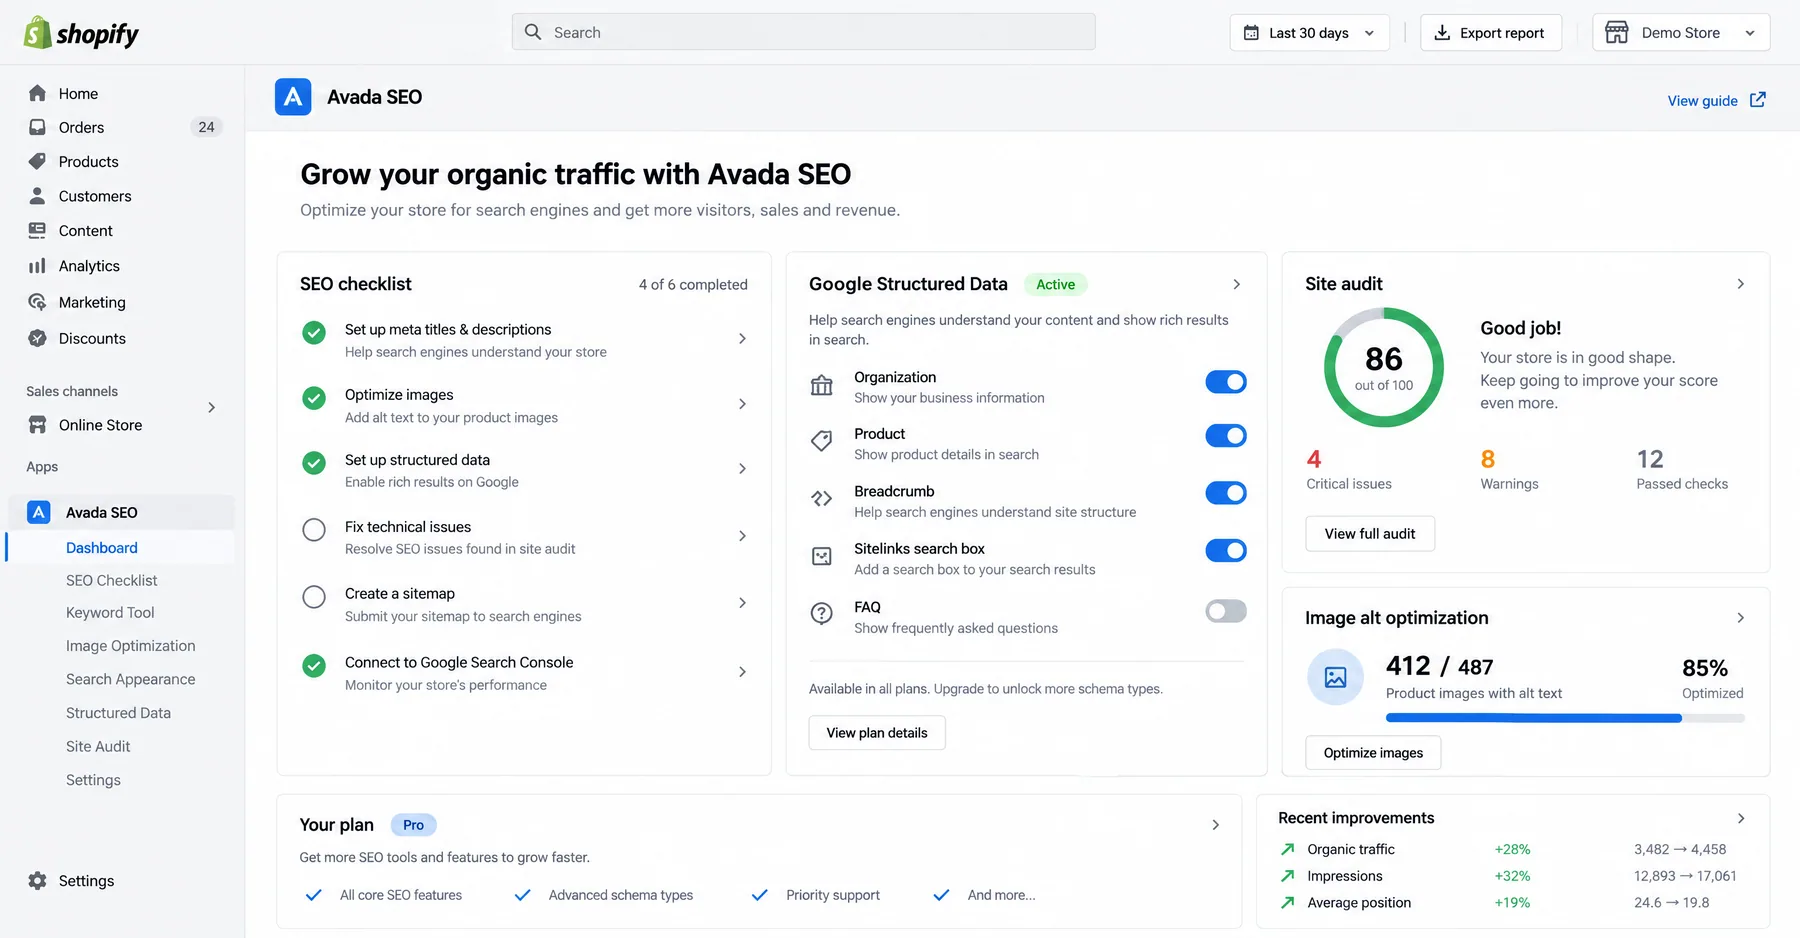The image size is (1800, 938).
Task: Expand the Site audit card chevron
Action: (1741, 284)
